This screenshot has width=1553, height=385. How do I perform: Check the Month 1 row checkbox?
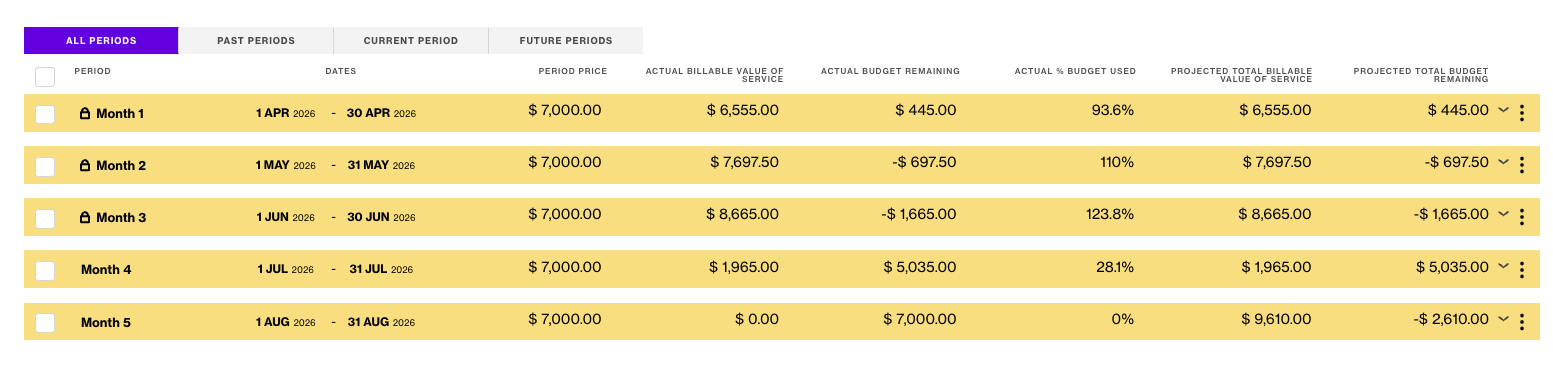click(45, 114)
